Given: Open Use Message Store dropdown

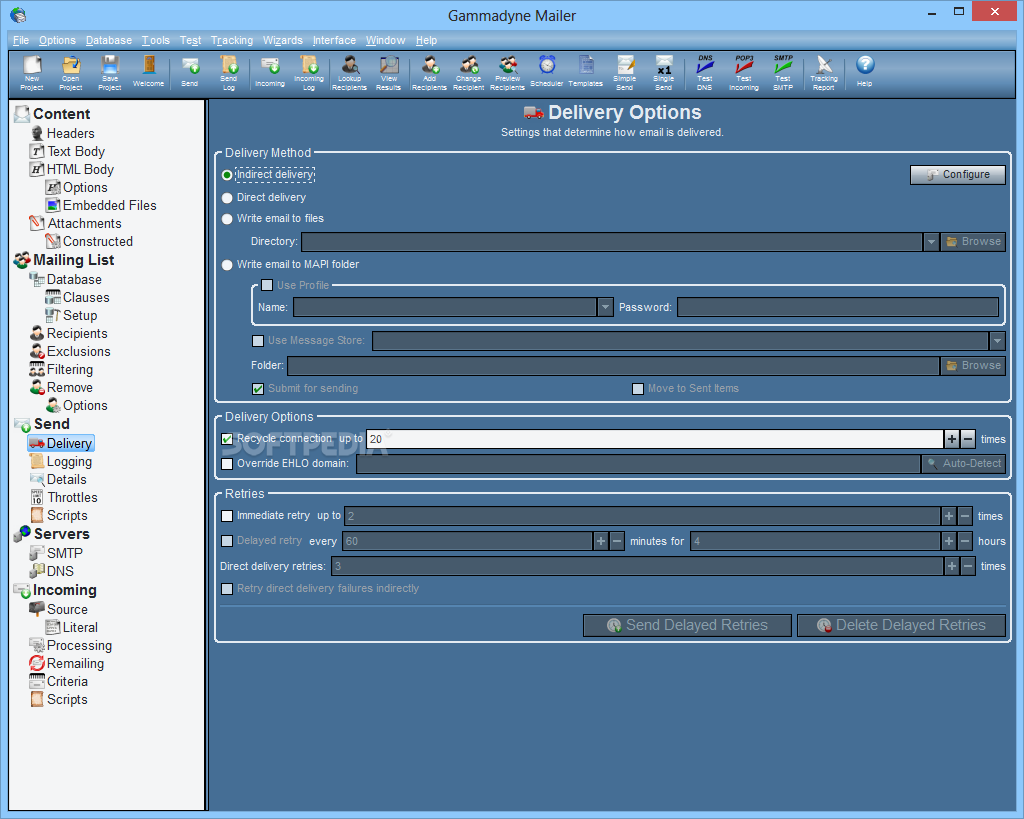Looking at the screenshot, I should (x=997, y=340).
